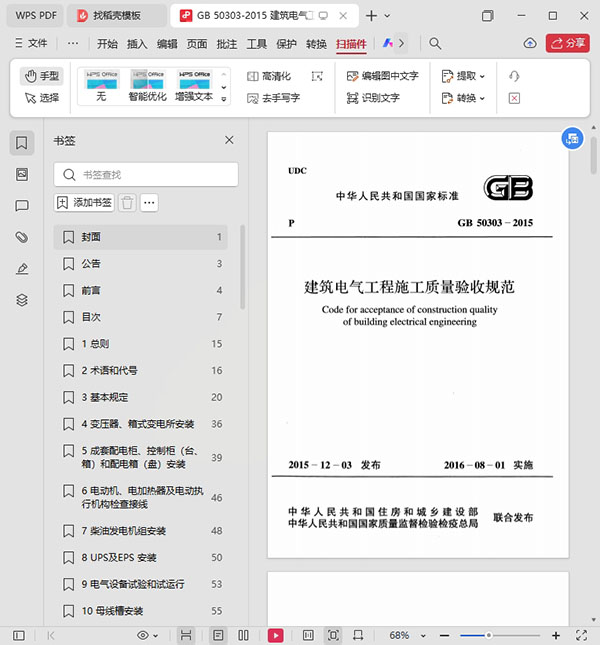Open the attachments paperclip panel
Viewport: 600px width, 645px height.
(22, 237)
